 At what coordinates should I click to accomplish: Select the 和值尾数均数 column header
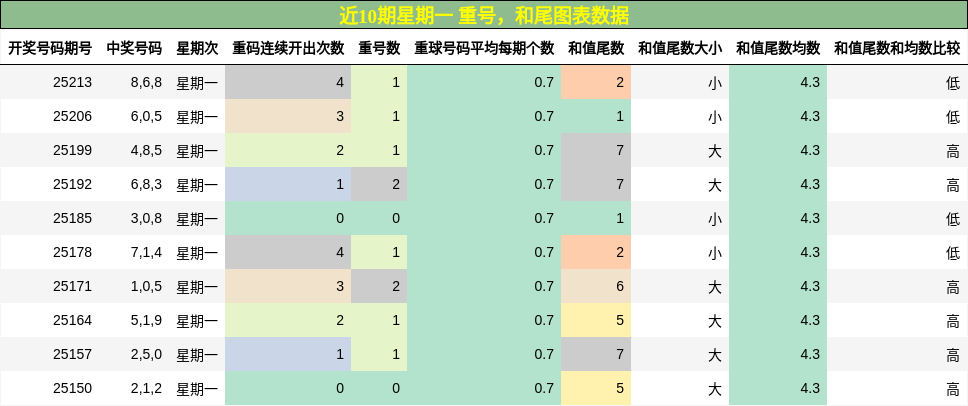pos(778,49)
